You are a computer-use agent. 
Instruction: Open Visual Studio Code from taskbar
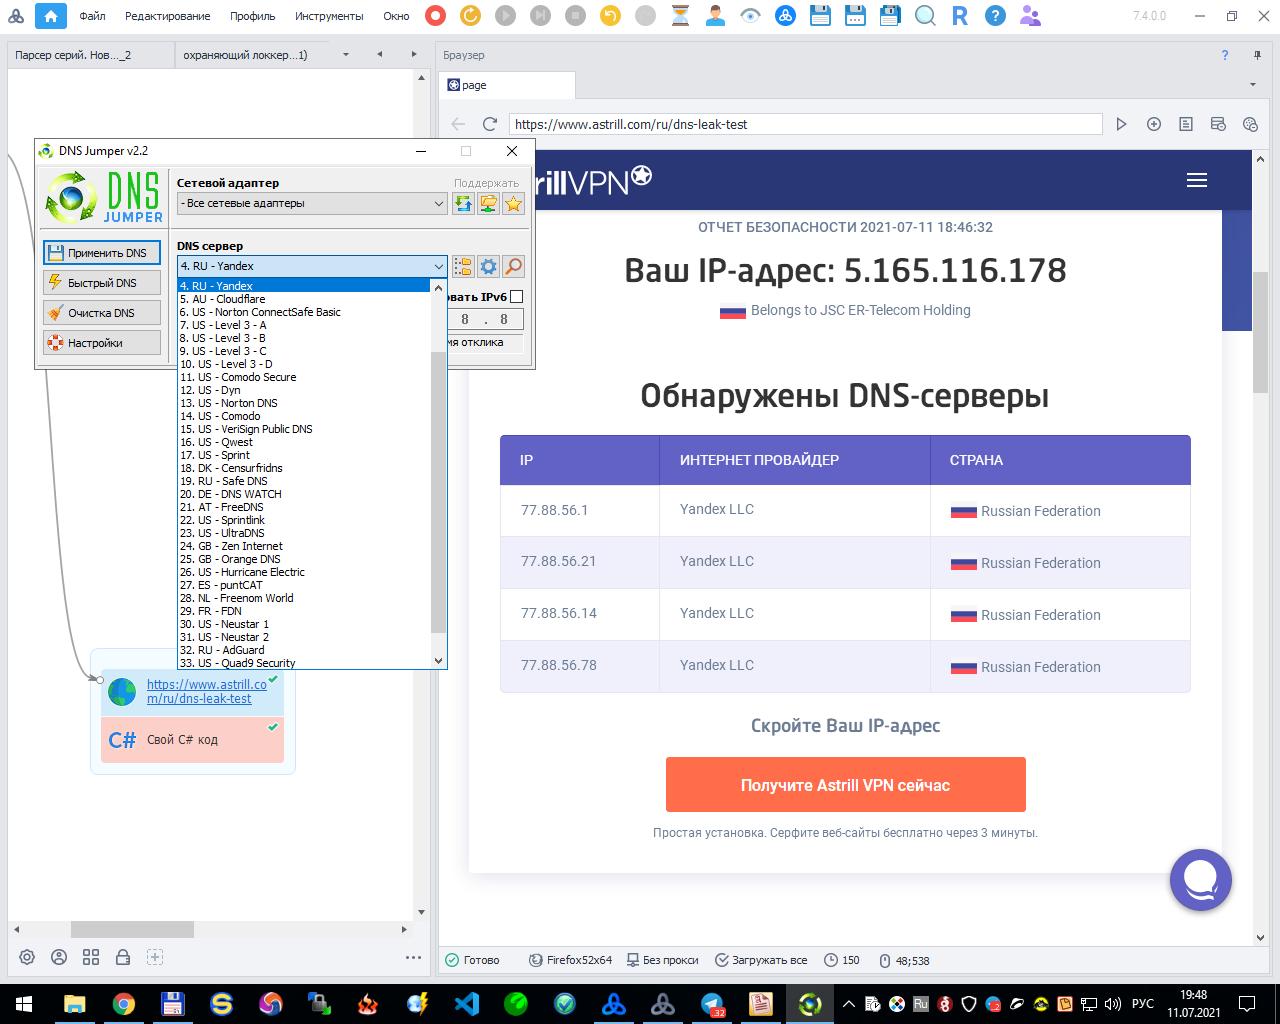coord(467,1004)
